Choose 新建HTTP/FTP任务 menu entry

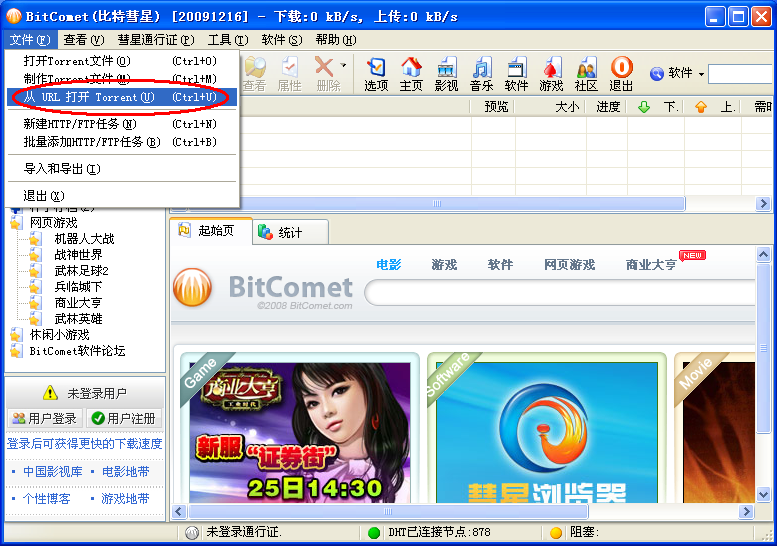122,124
